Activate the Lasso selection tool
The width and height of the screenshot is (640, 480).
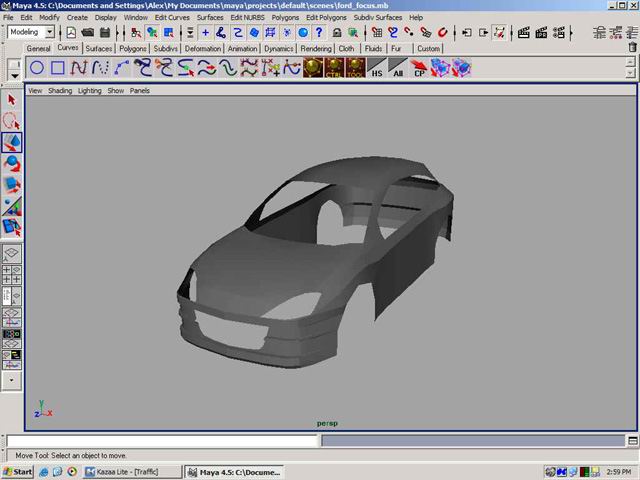click(x=12, y=121)
